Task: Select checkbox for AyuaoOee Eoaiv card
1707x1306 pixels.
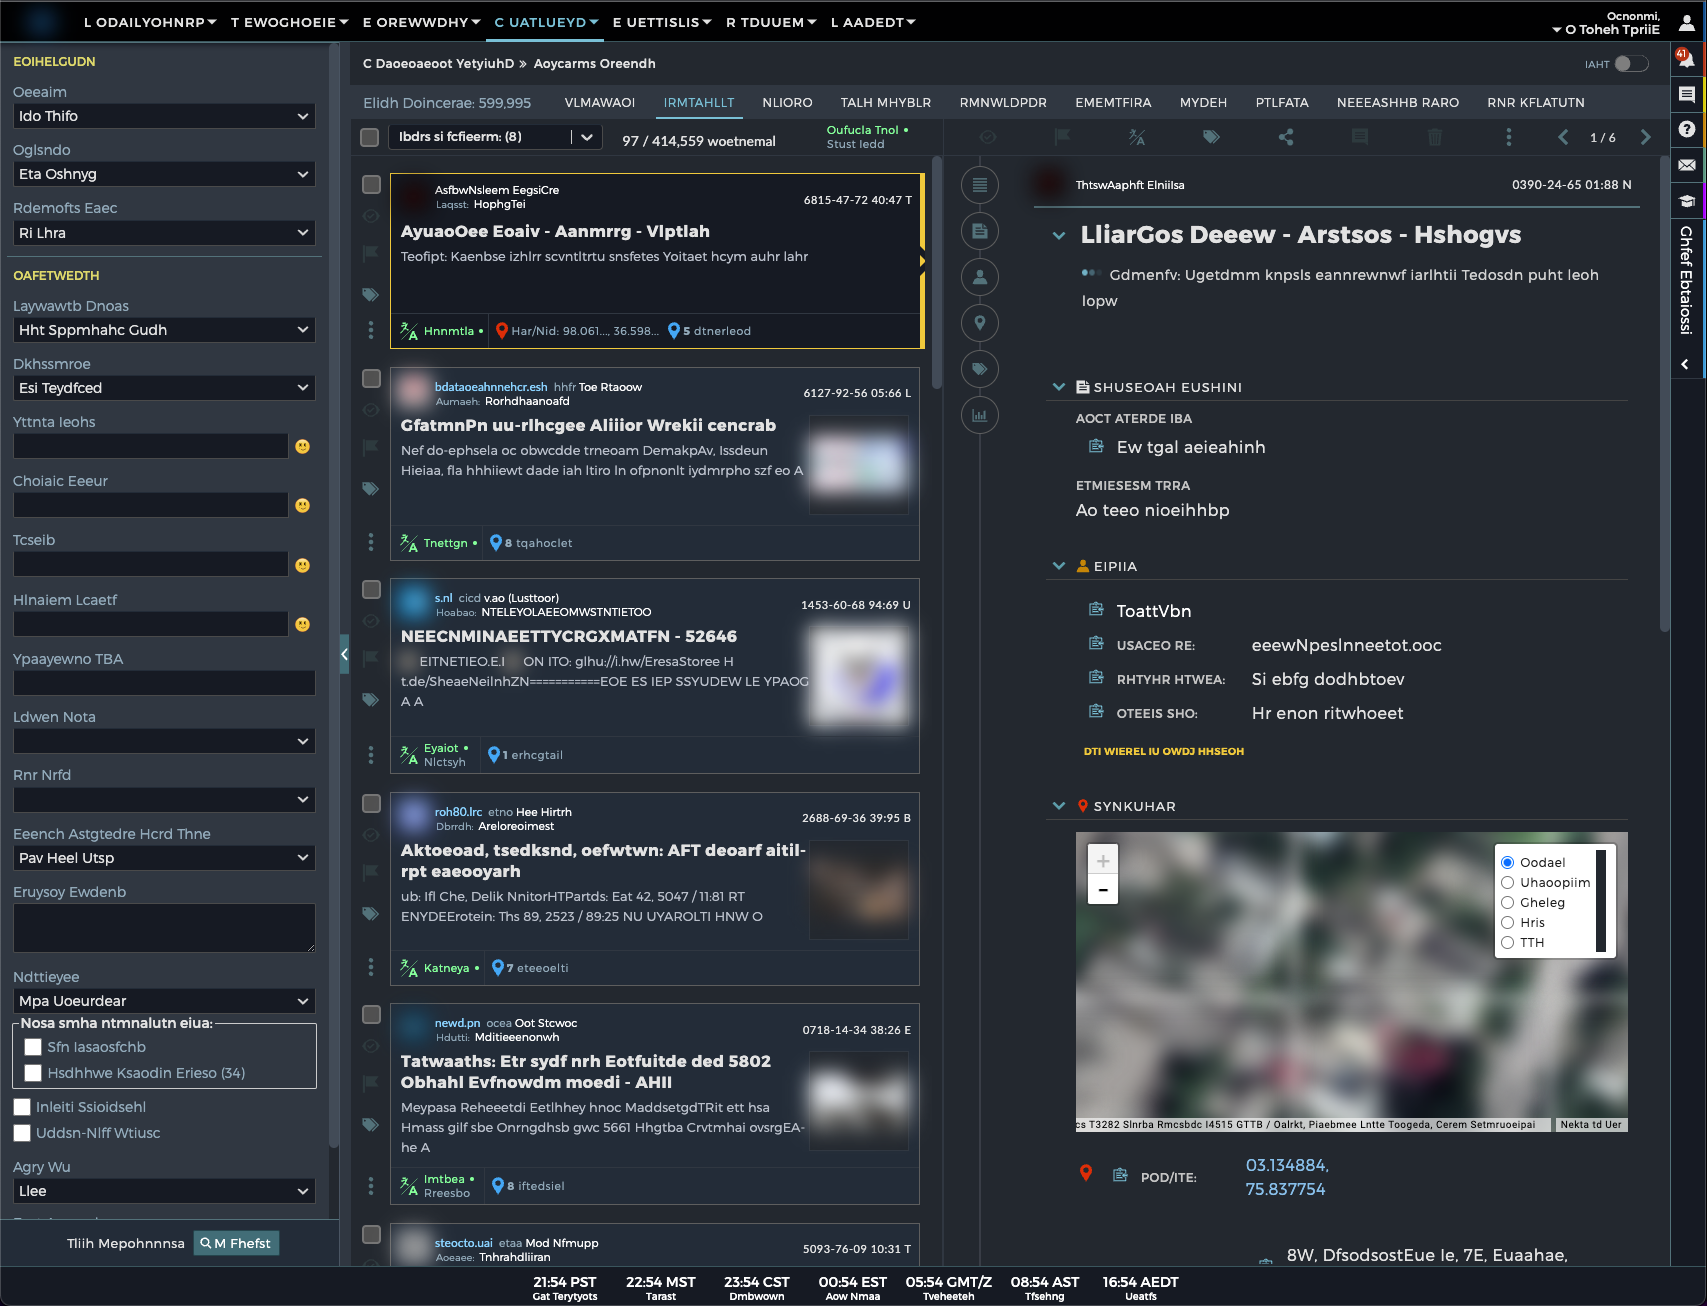Action: [x=371, y=184]
